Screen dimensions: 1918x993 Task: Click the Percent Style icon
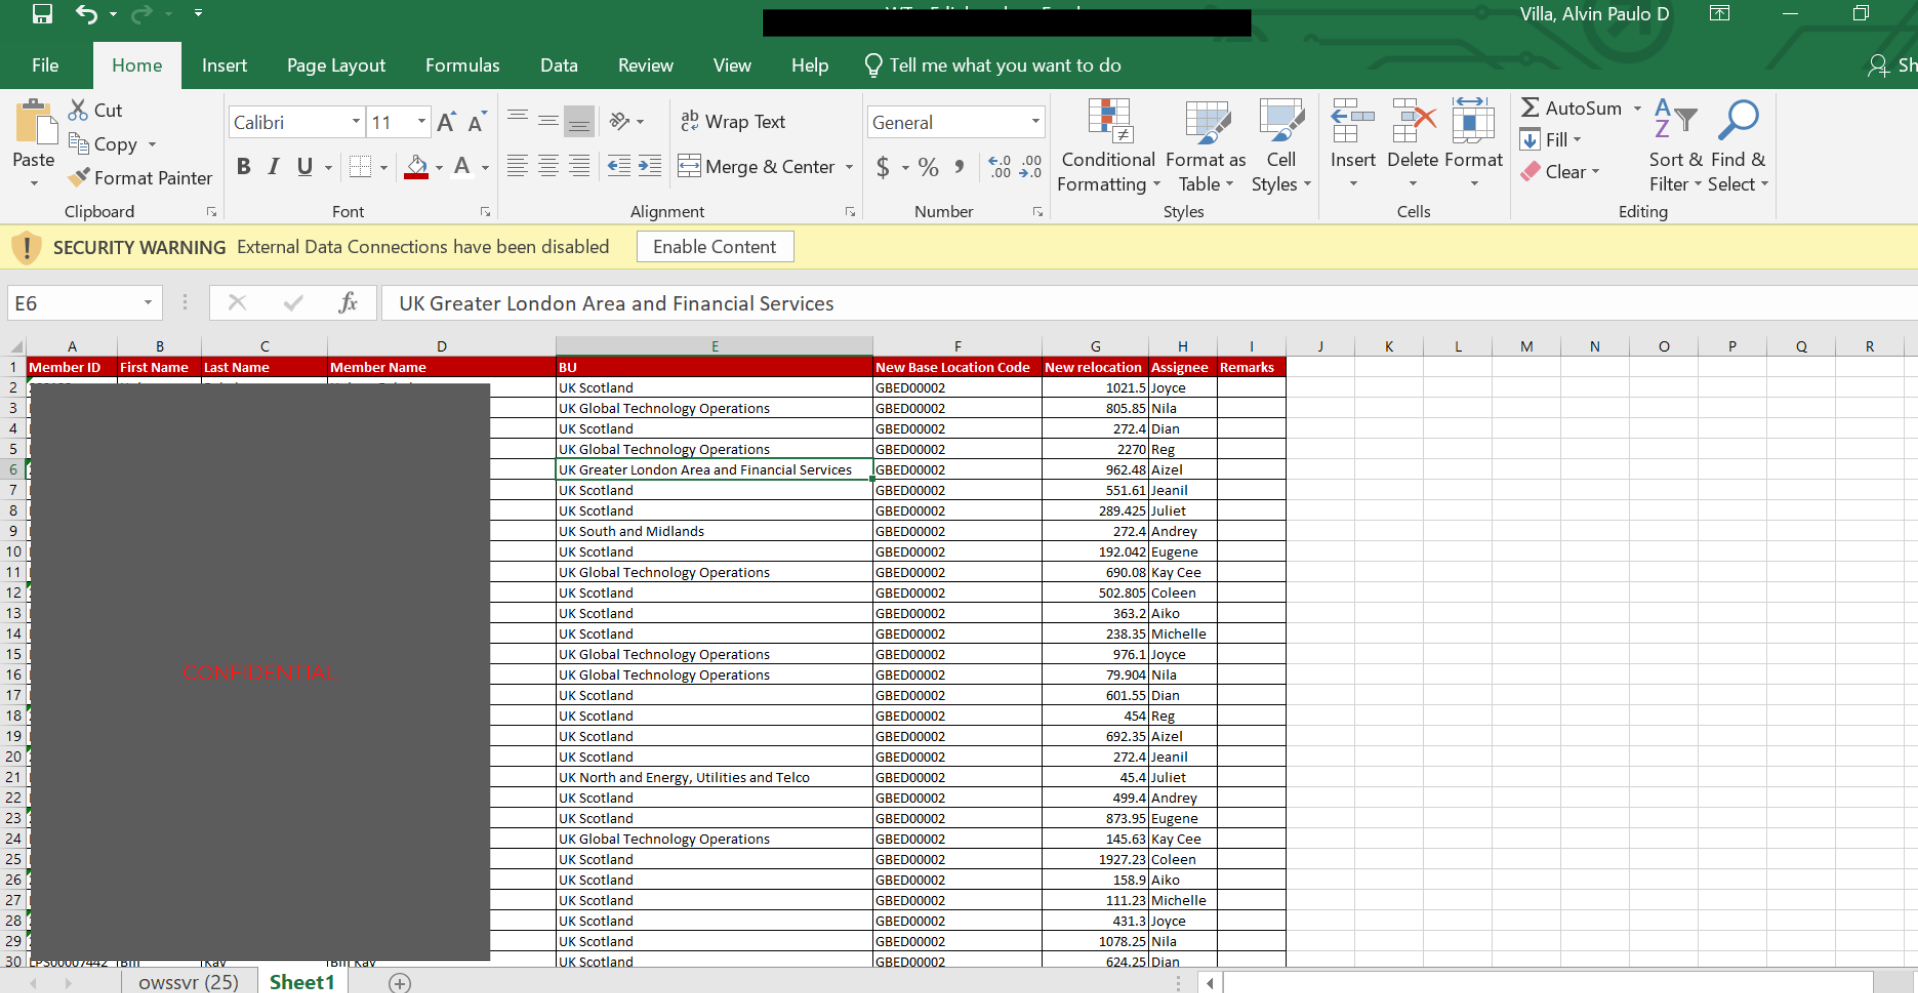(x=928, y=167)
